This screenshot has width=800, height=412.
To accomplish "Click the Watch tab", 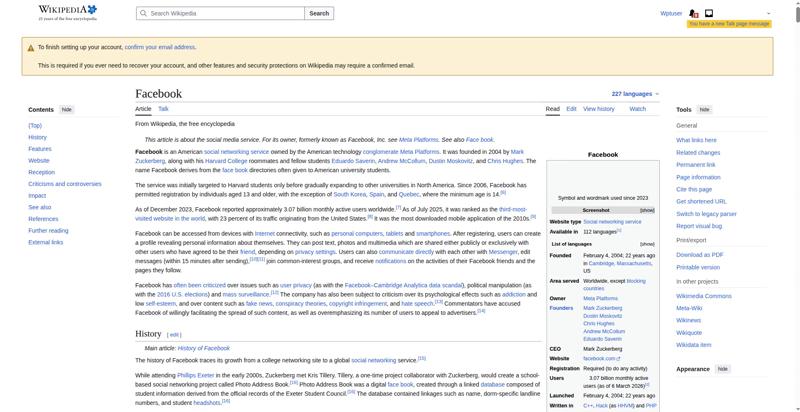I will coord(638,109).
